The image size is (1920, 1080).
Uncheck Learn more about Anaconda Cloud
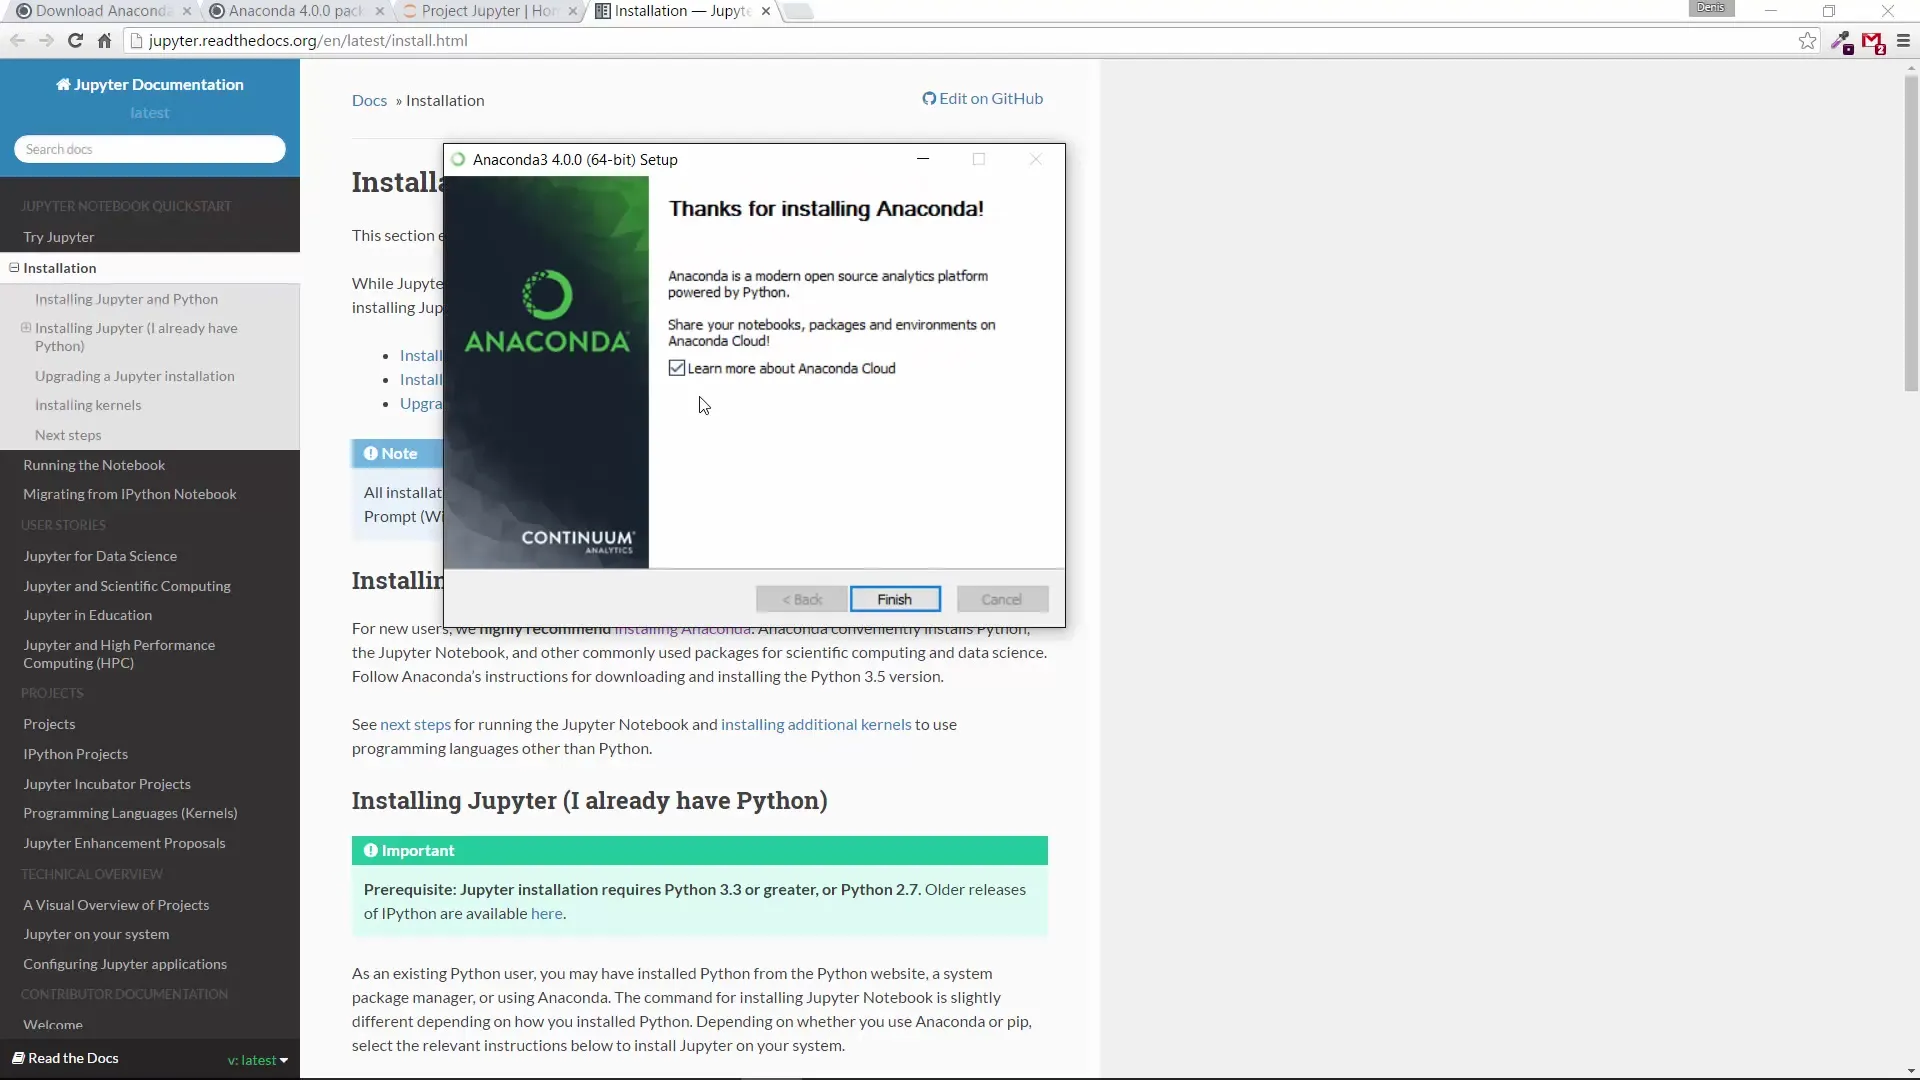[x=677, y=368]
